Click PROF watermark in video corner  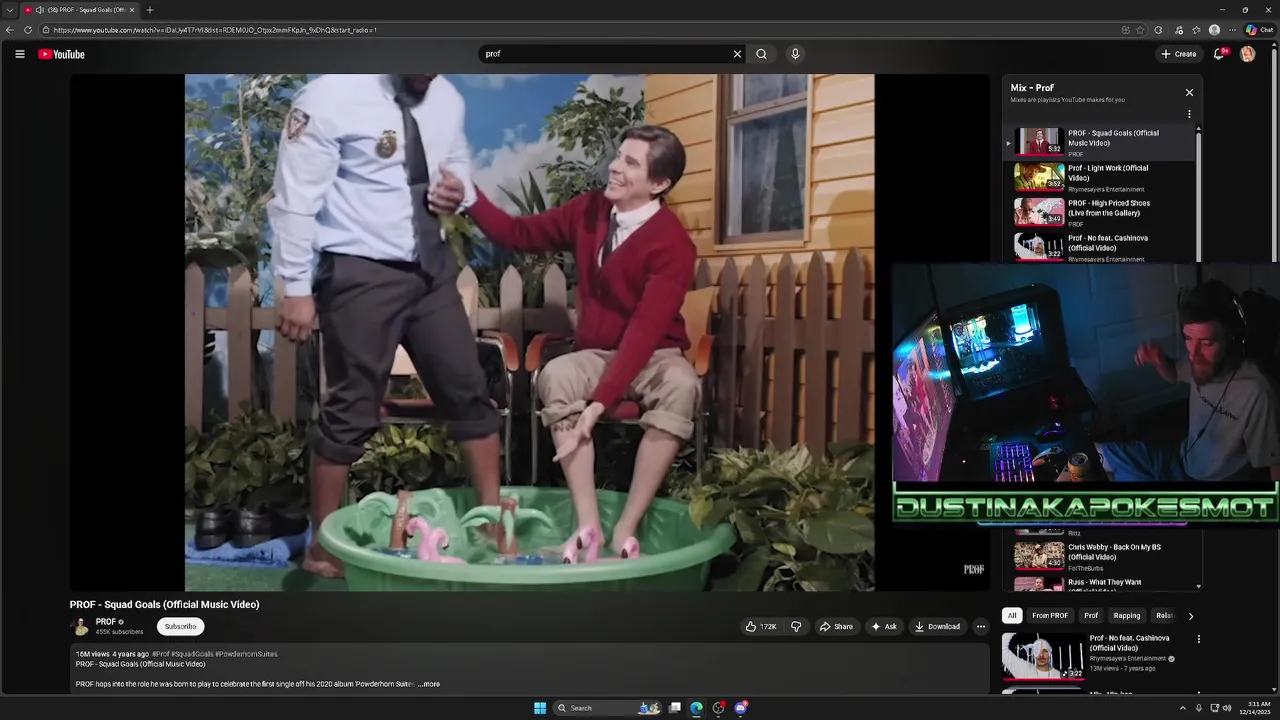(973, 569)
